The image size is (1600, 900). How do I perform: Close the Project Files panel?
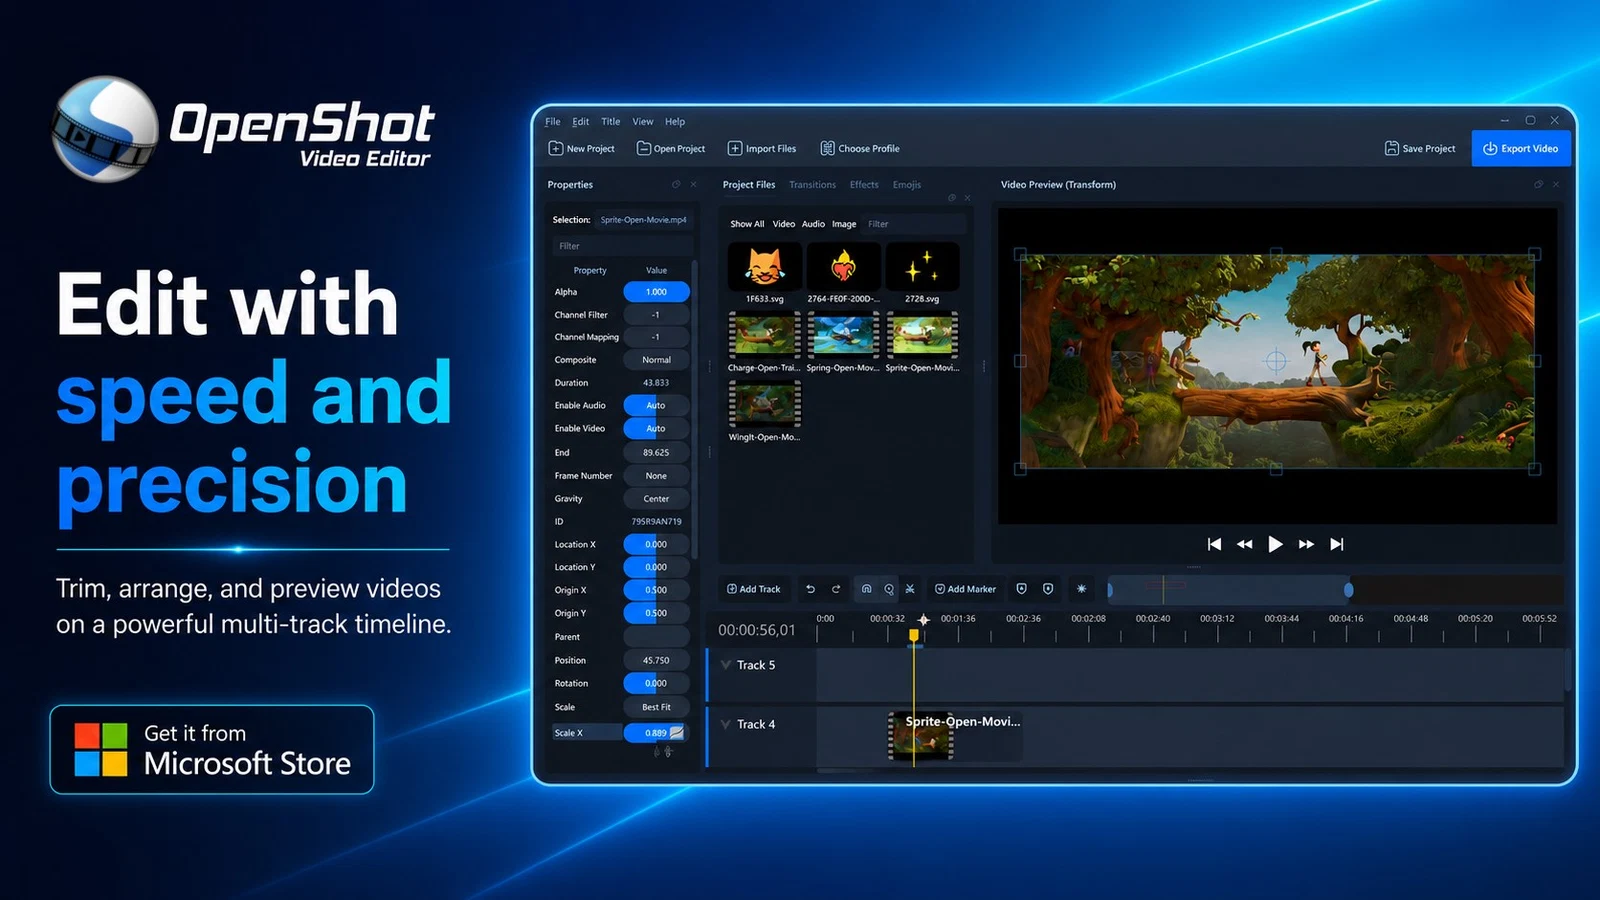tap(967, 198)
